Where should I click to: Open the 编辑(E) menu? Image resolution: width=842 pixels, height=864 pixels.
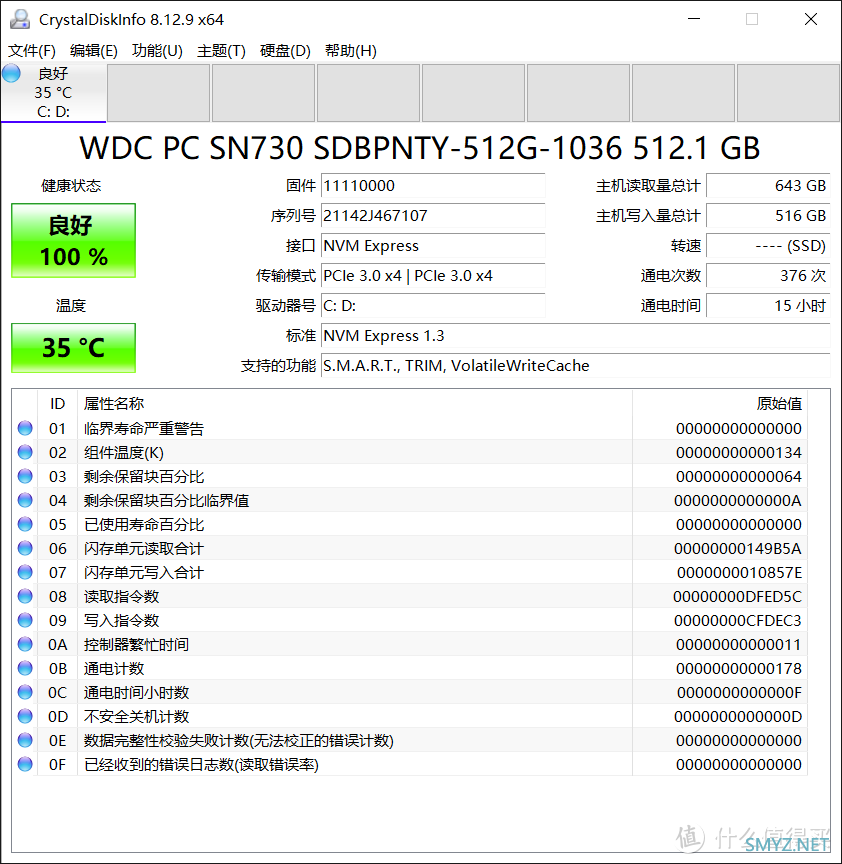click(x=94, y=51)
